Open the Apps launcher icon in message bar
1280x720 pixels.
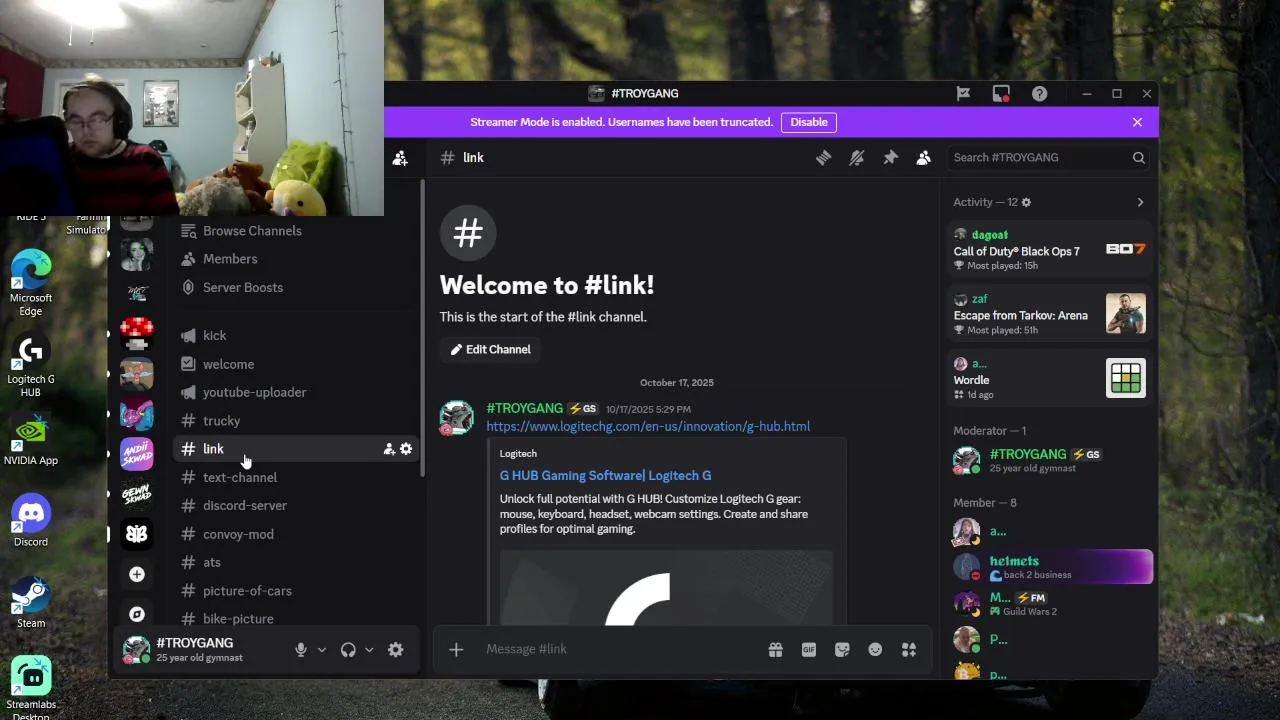click(x=909, y=650)
